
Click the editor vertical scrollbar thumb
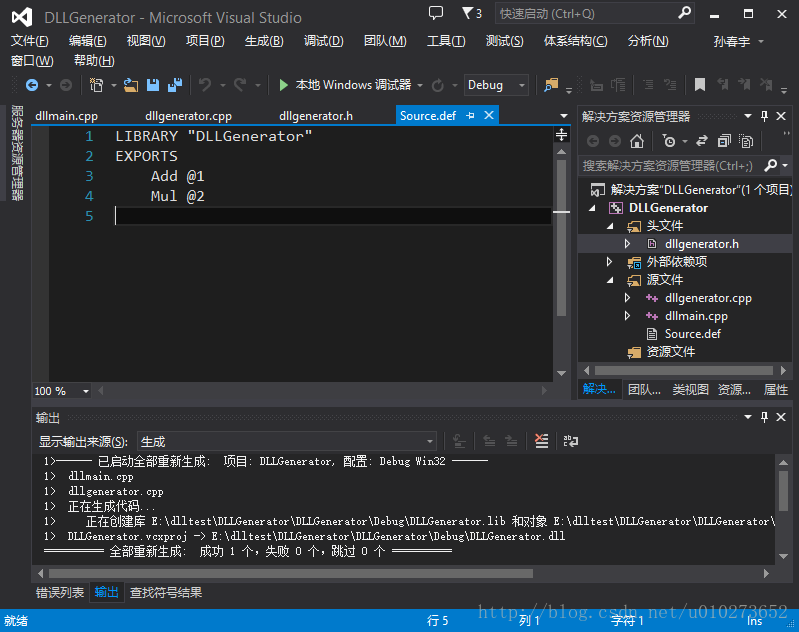[562, 238]
